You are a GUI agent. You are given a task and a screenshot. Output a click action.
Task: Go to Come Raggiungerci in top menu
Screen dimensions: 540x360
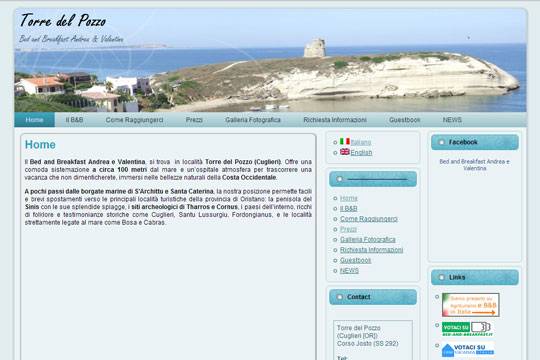click(134, 120)
